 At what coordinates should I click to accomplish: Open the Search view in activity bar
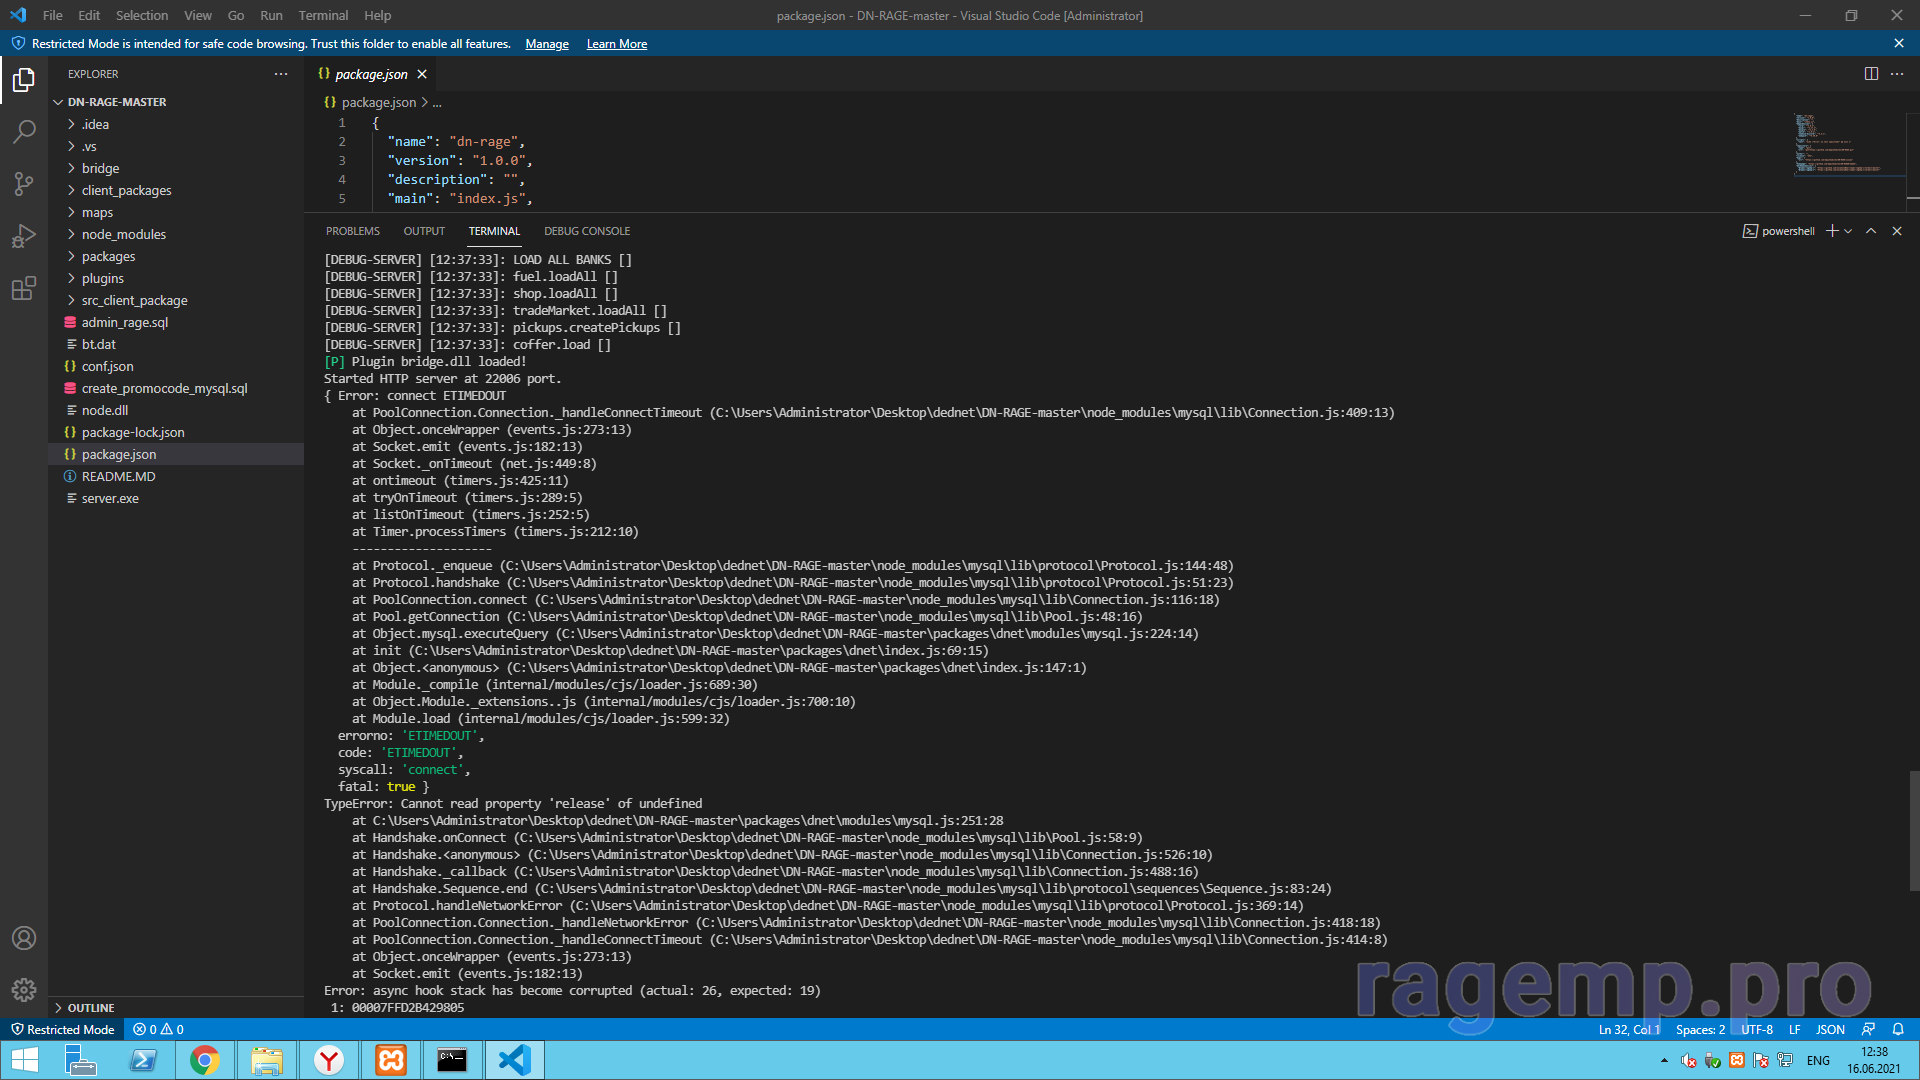pyautogui.click(x=24, y=132)
